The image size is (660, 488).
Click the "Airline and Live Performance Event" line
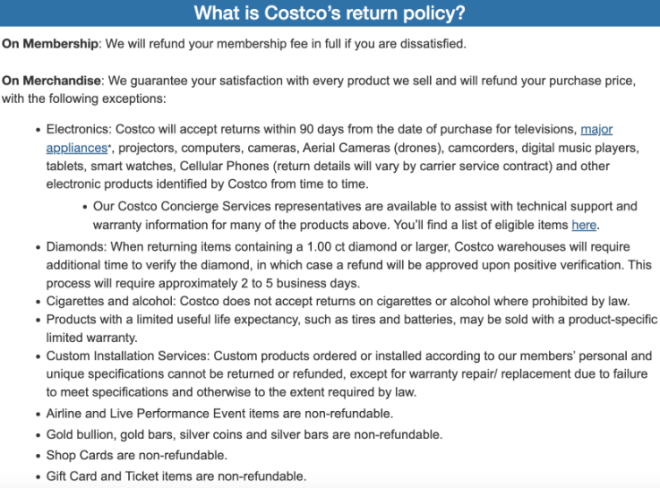(220, 413)
